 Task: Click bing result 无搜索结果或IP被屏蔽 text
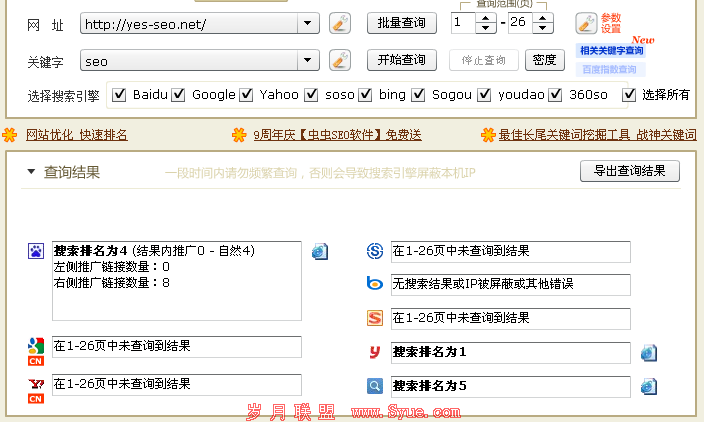pyautogui.click(x=483, y=284)
